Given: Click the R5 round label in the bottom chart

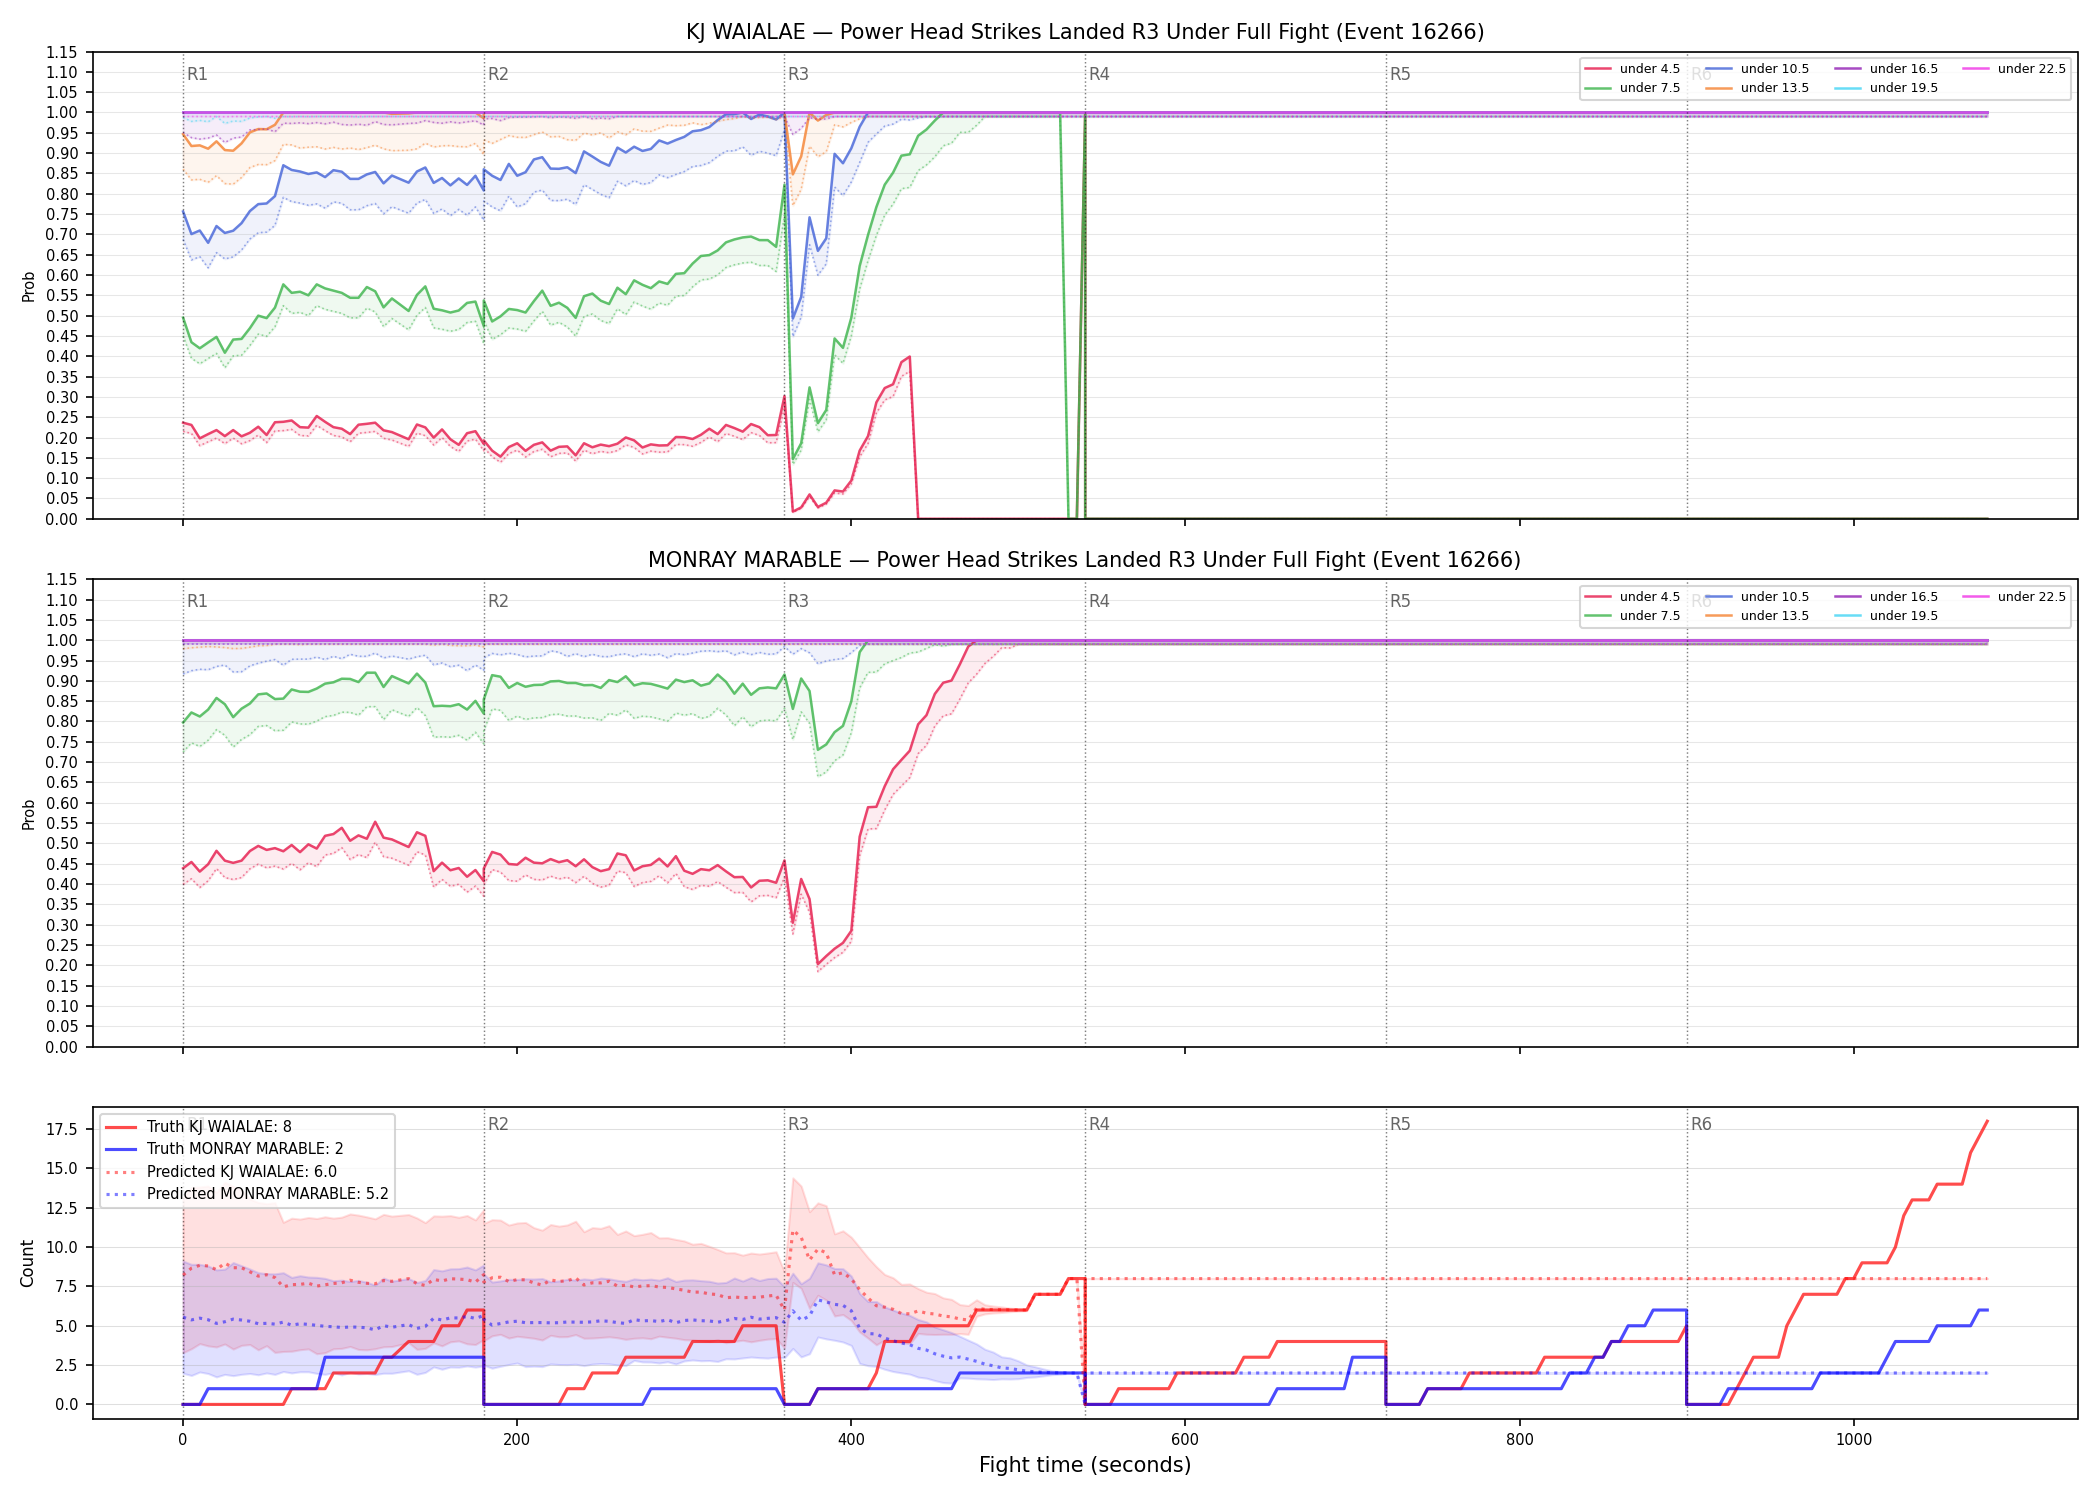Looking at the screenshot, I should click(x=1400, y=1124).
